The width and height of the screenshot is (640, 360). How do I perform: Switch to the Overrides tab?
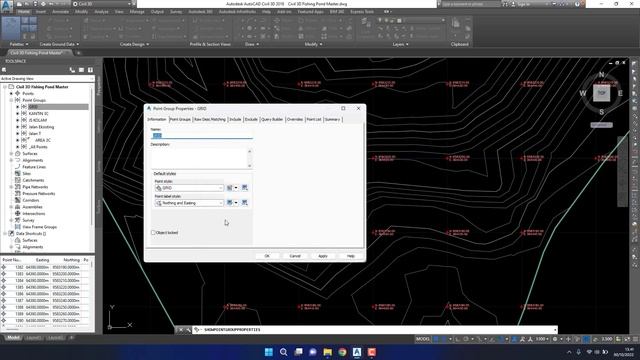coord(295,119)
